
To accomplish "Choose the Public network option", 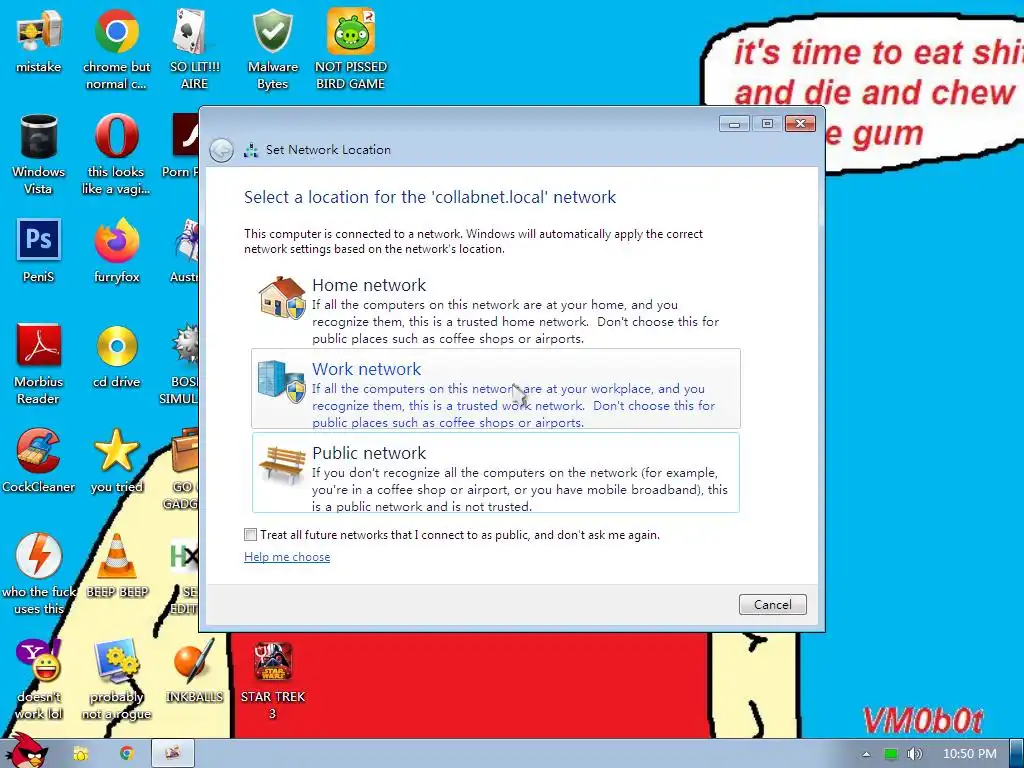I will click(496, 472).
